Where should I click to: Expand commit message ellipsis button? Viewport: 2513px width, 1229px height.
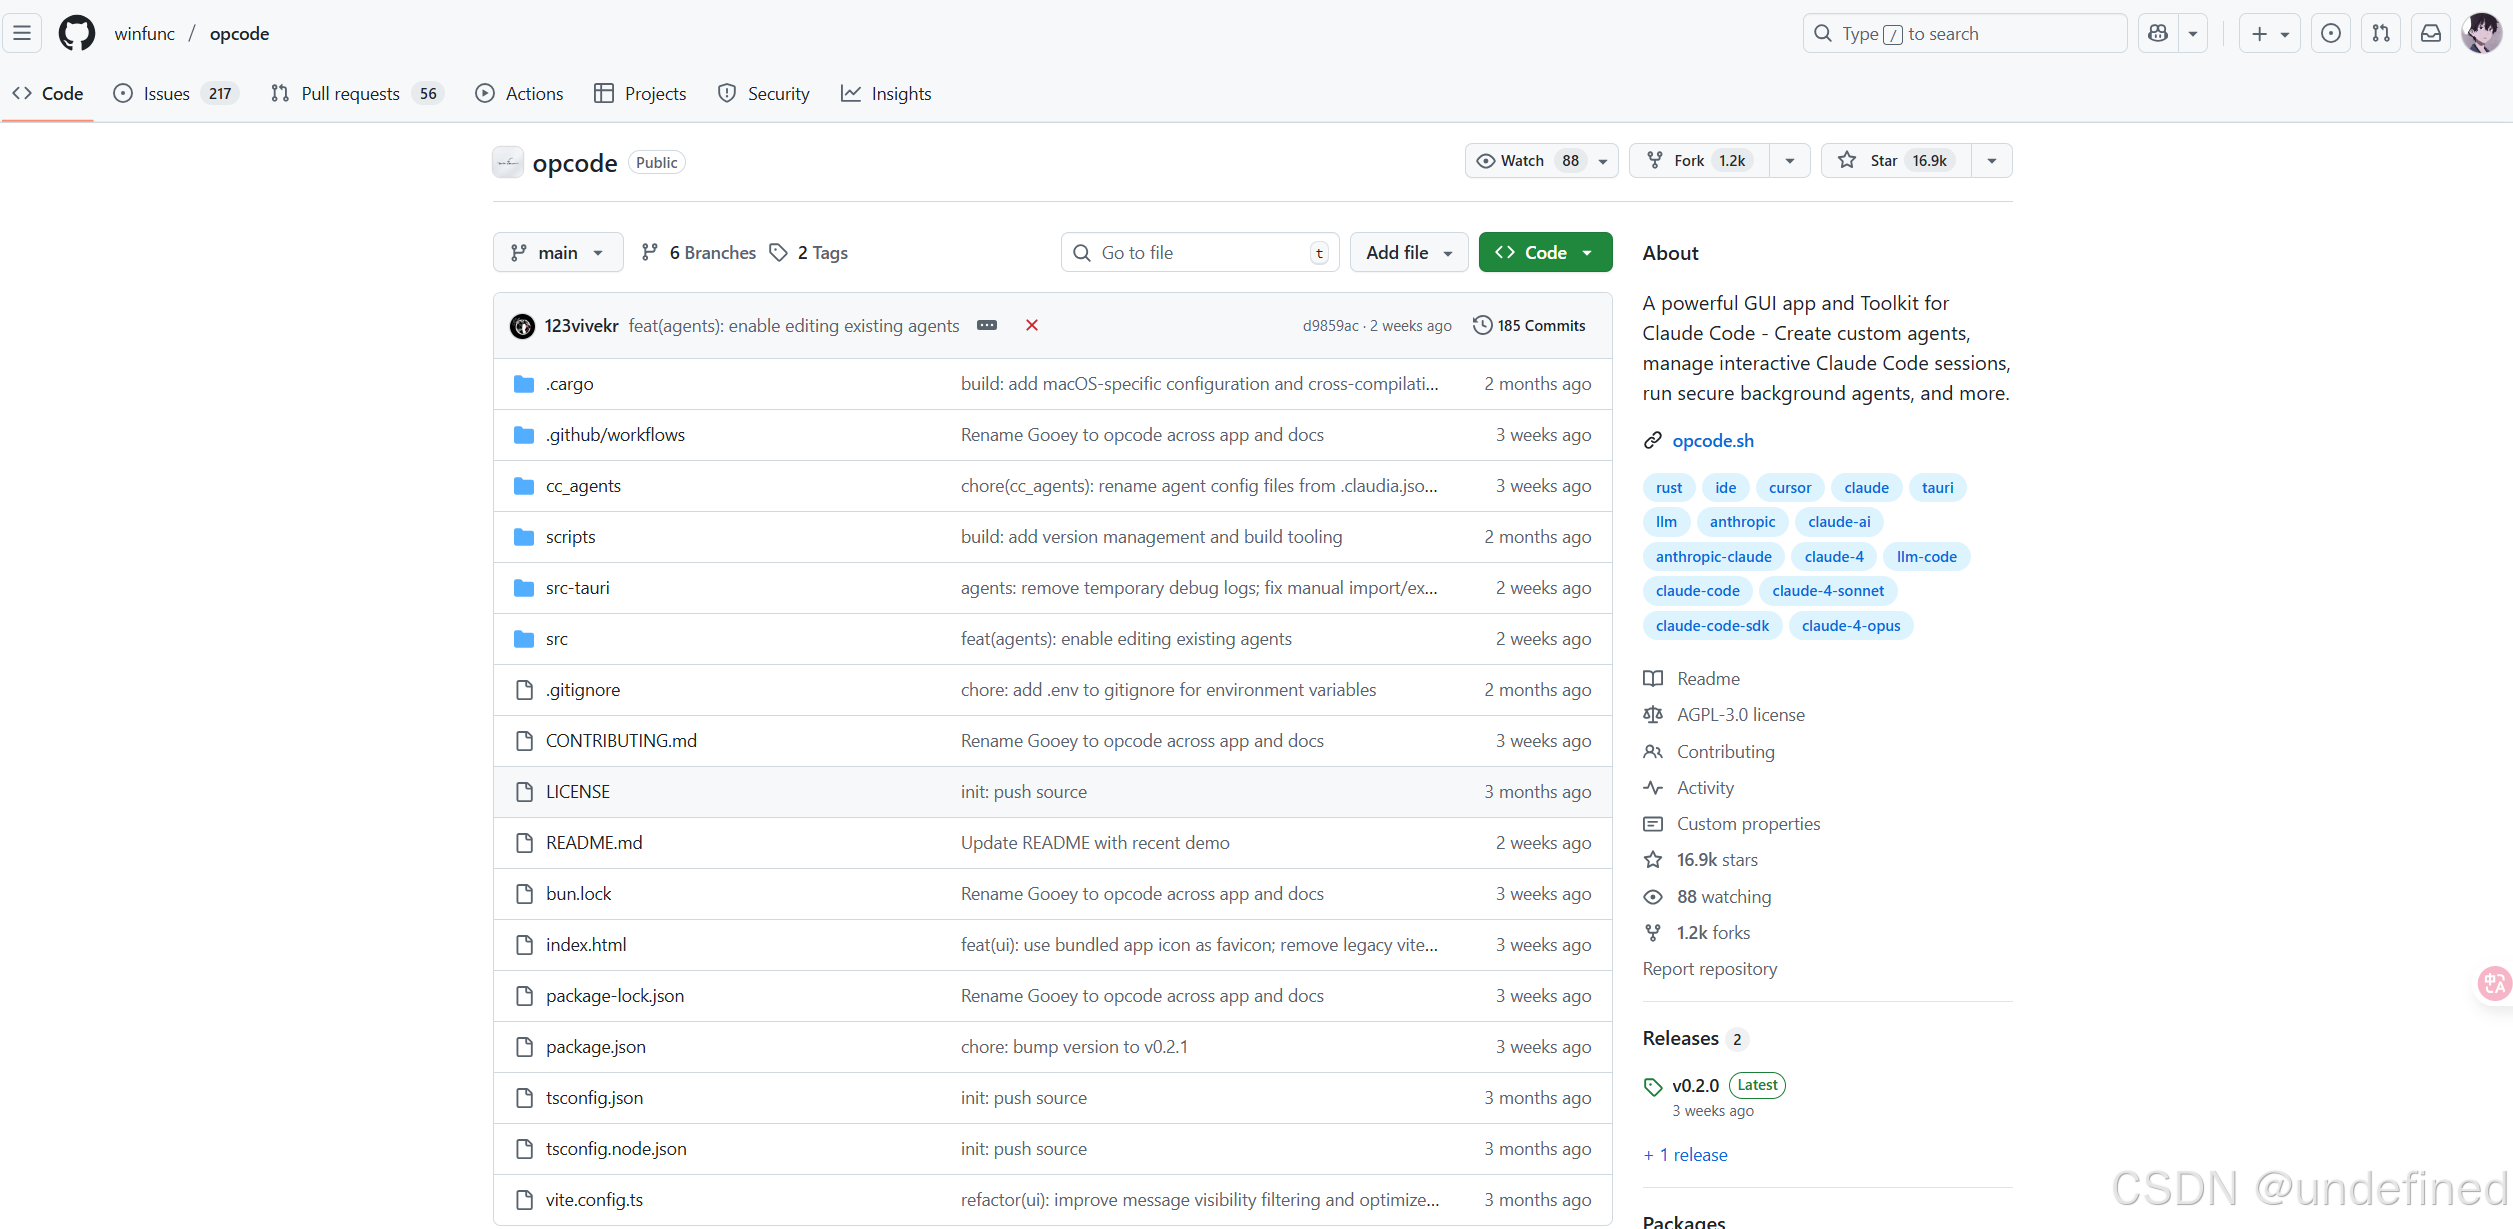[987, 325]
